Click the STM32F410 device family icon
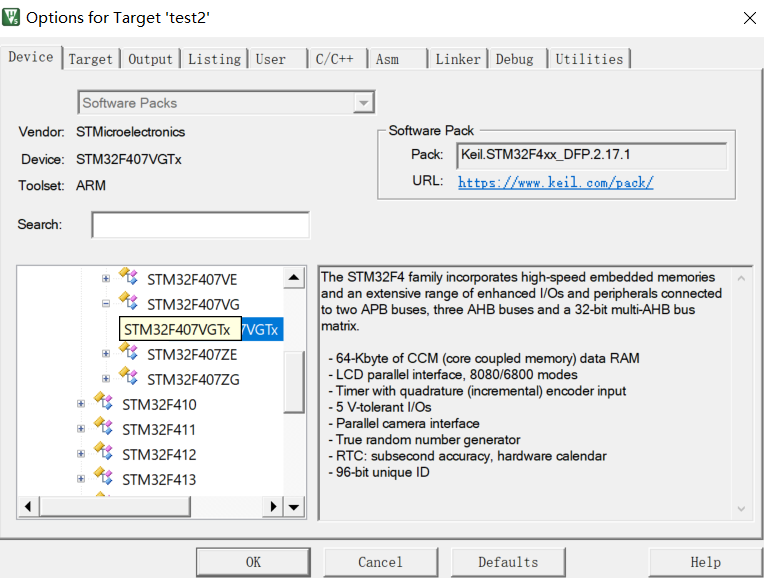Image resolution: width=764 pixels, height=578 pixels. point(103,401)
